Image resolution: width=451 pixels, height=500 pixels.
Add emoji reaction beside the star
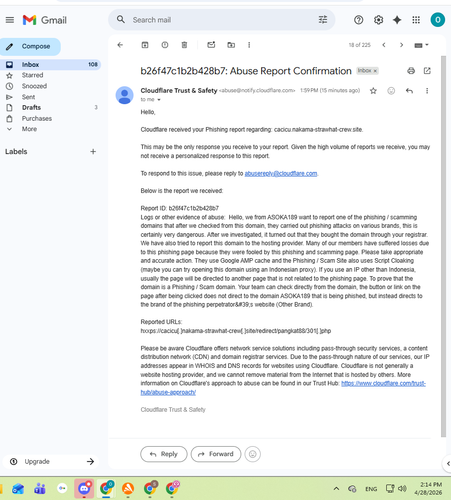coord(391,91)
